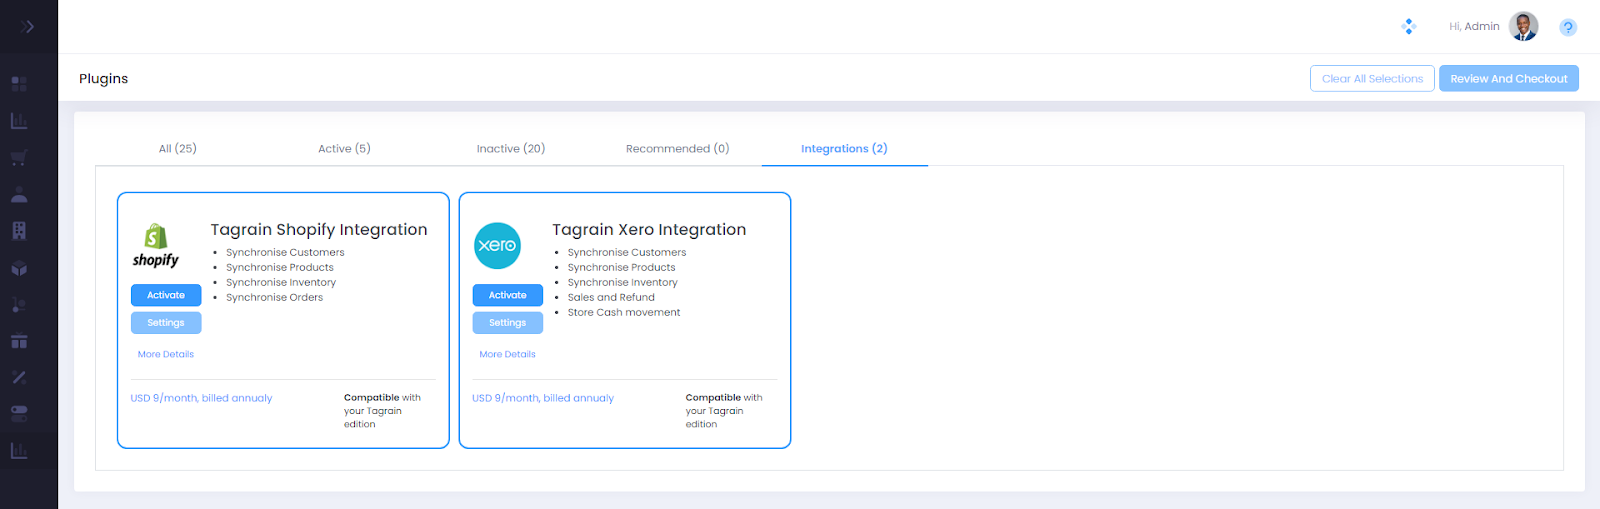Switch to the All (25) tab
1600x509 pixels.
(x=178, y=149)
